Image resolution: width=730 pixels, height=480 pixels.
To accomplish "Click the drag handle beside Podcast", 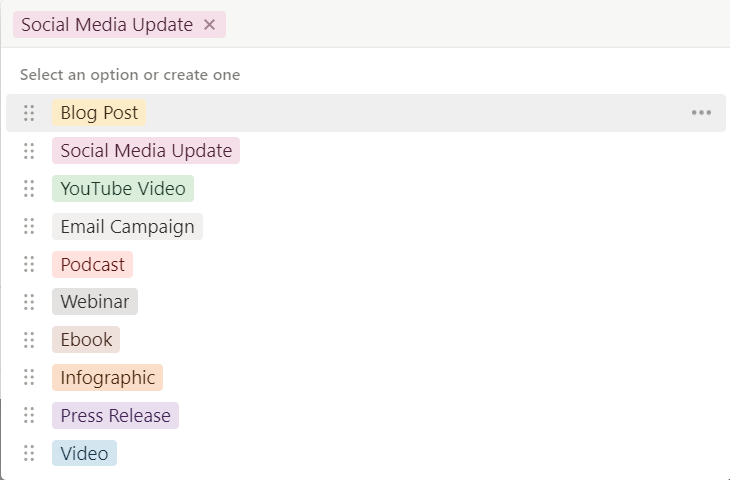I will click(x=29, y=264).
